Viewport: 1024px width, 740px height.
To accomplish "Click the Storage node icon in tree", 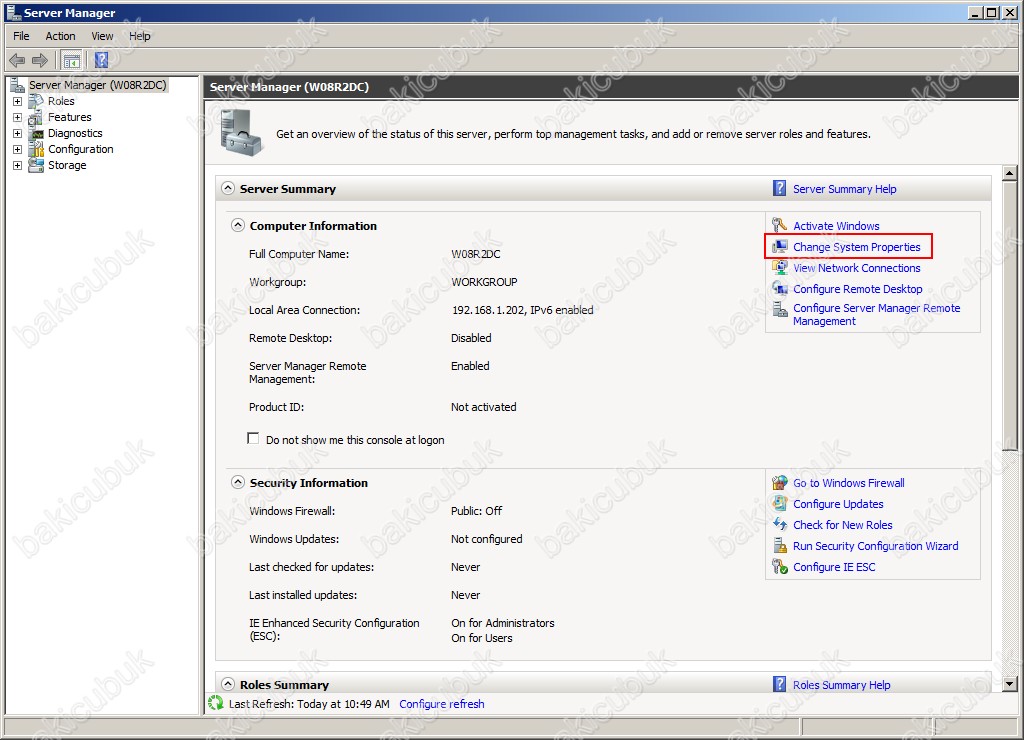I will (x=36, y=165).
